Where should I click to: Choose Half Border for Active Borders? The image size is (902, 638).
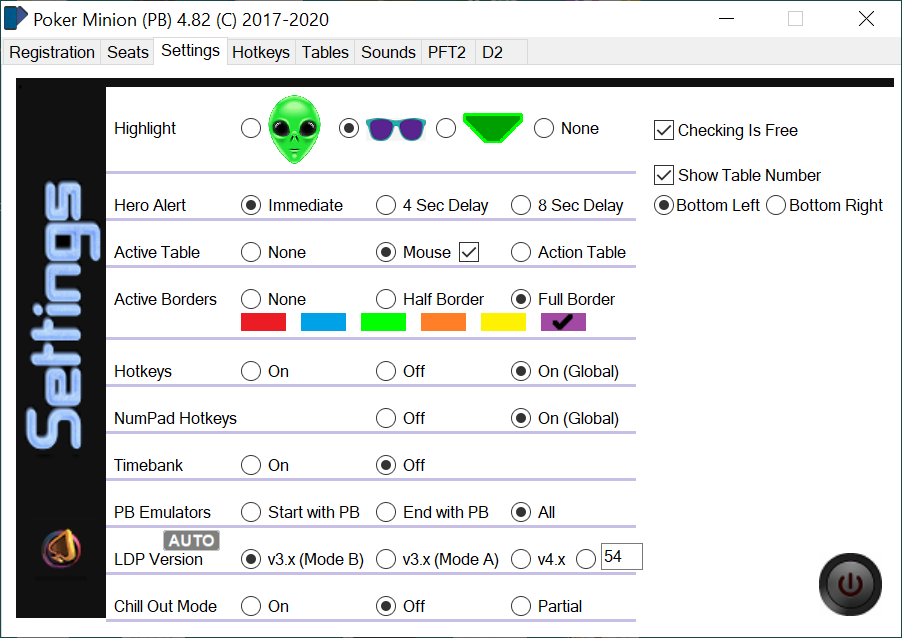coord(385,299)
